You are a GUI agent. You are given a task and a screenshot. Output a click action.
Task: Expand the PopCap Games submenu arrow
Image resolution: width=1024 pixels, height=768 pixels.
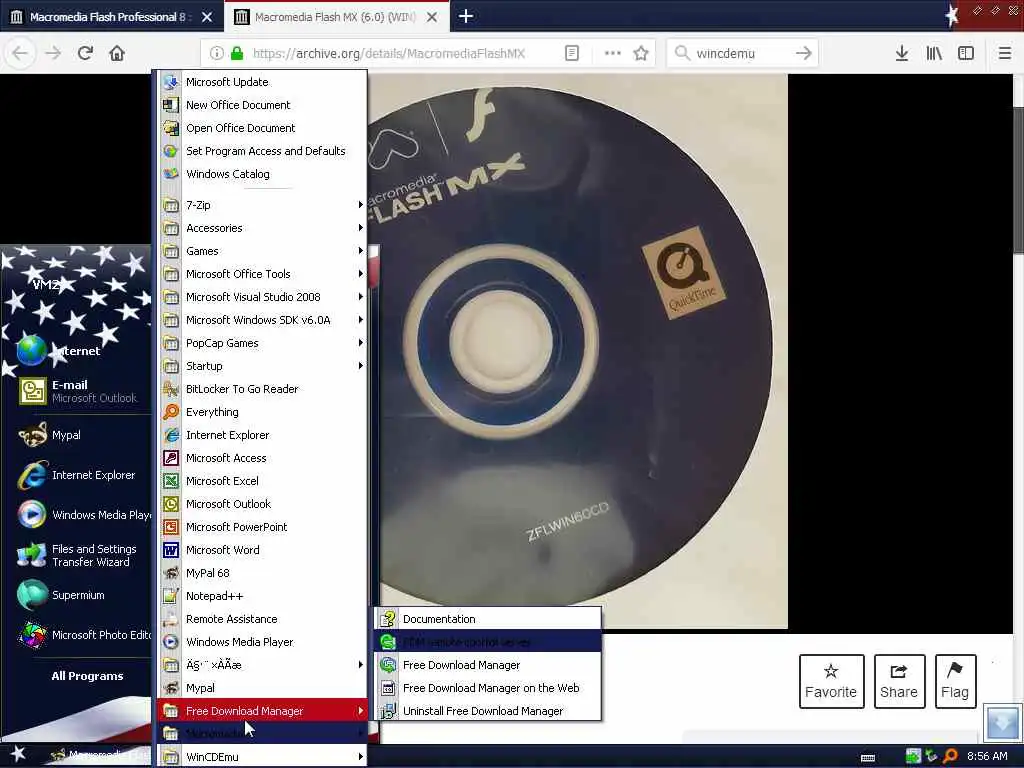click(360, 343)
